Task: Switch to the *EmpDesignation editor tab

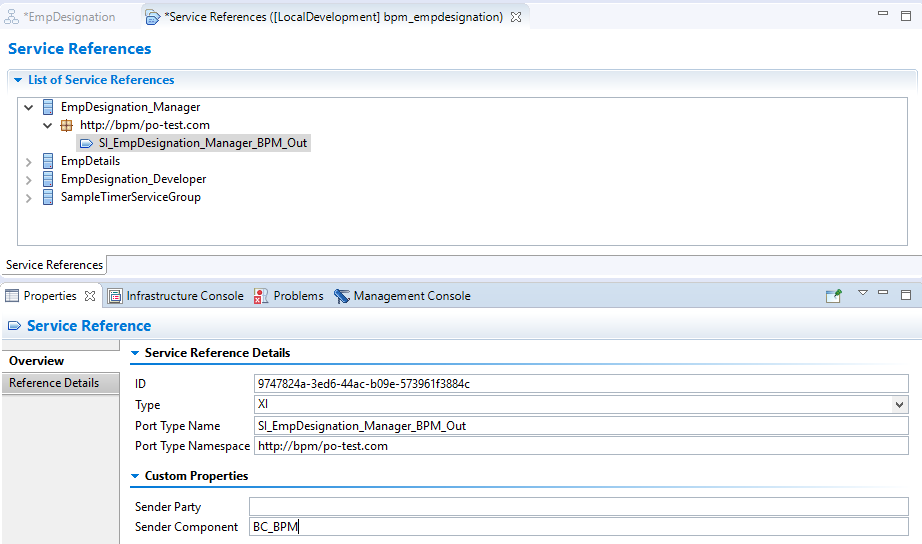Action: coord(62,17)
